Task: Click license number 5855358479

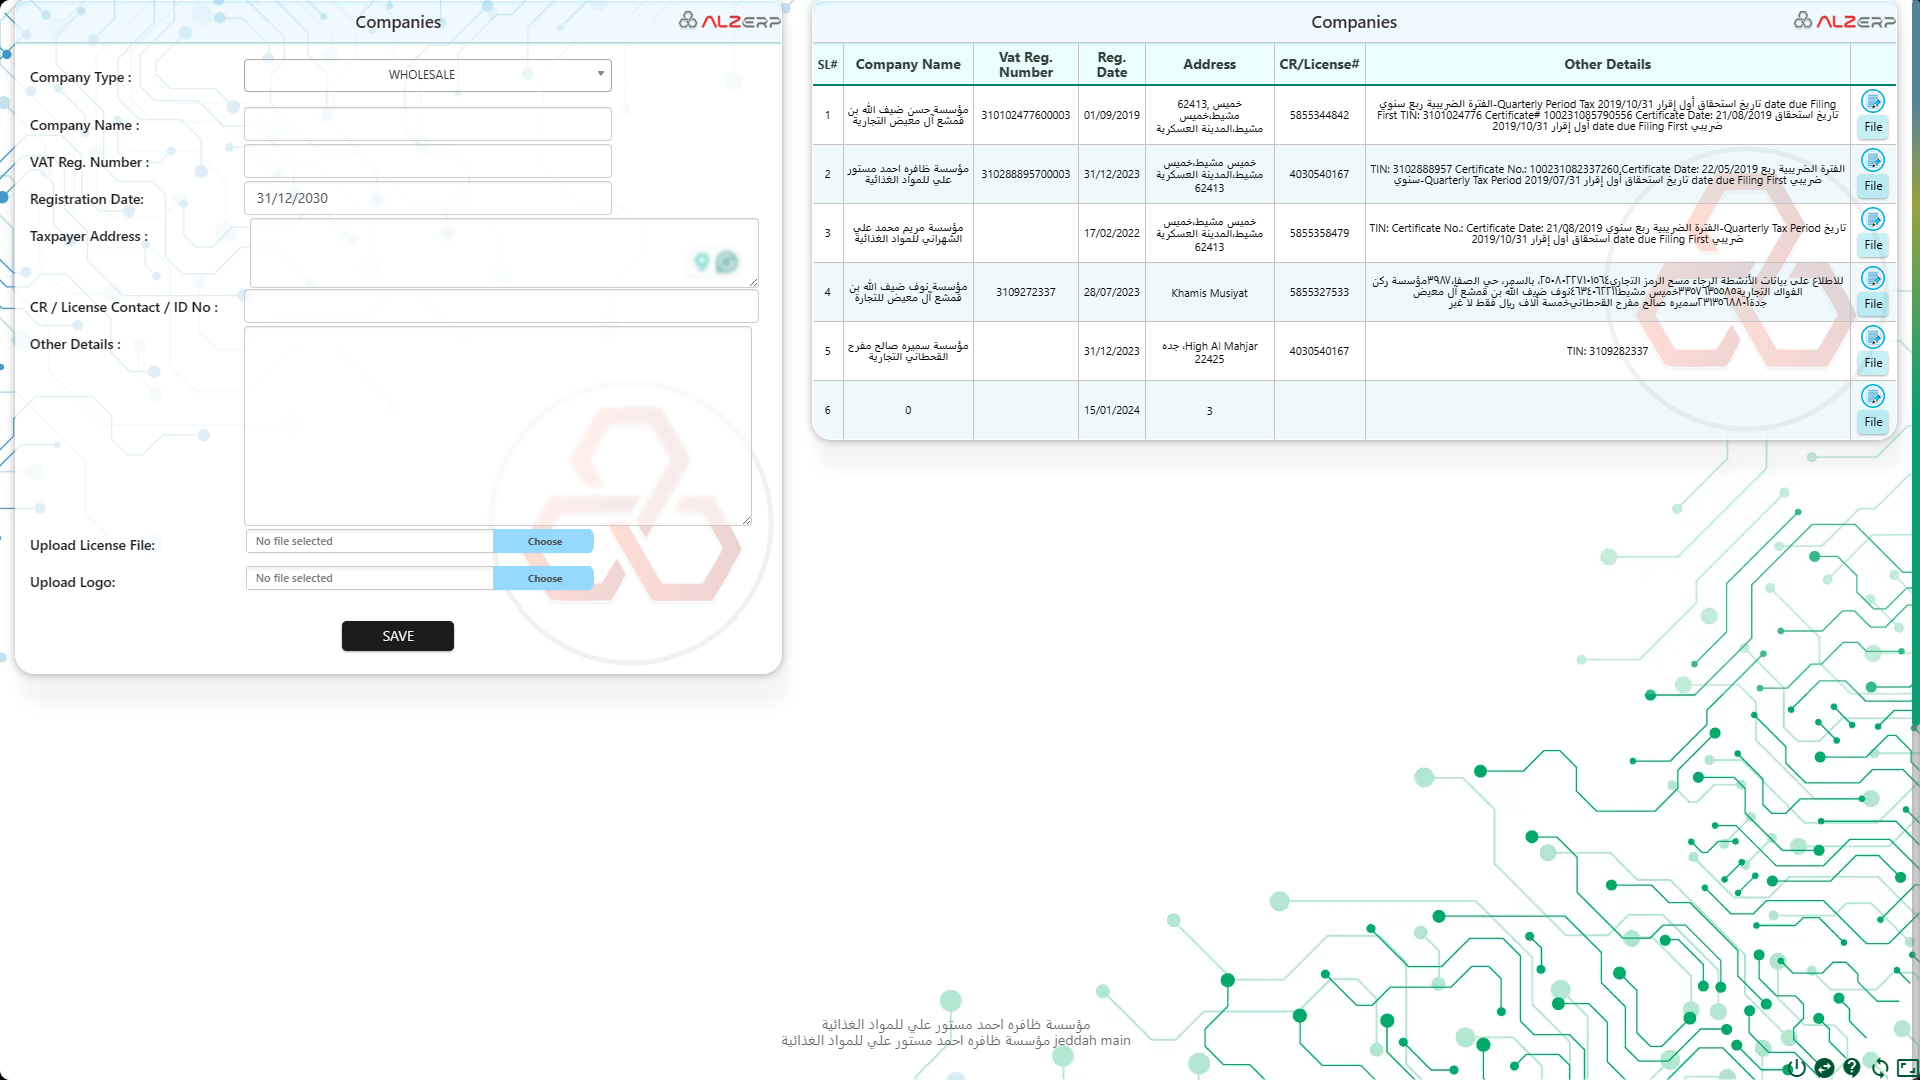Action: pyautogui.click(x=1320, y=233)
